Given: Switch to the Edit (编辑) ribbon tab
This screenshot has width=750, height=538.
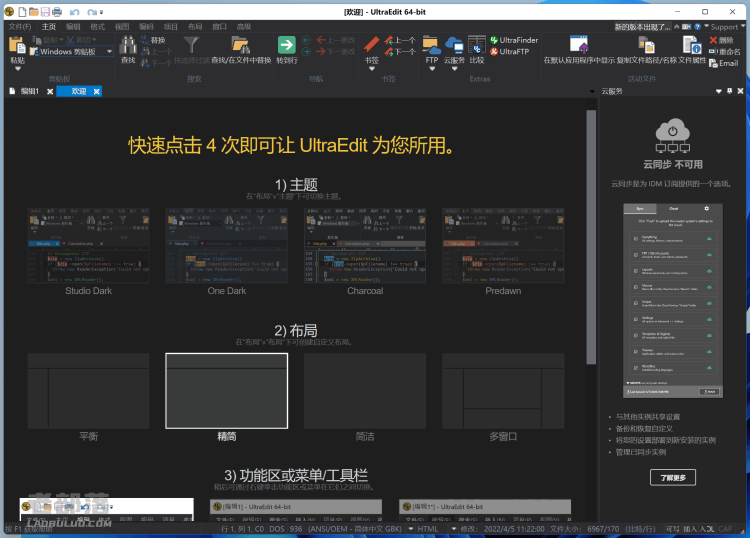Looking at the screenshot, I should [73, 27].
